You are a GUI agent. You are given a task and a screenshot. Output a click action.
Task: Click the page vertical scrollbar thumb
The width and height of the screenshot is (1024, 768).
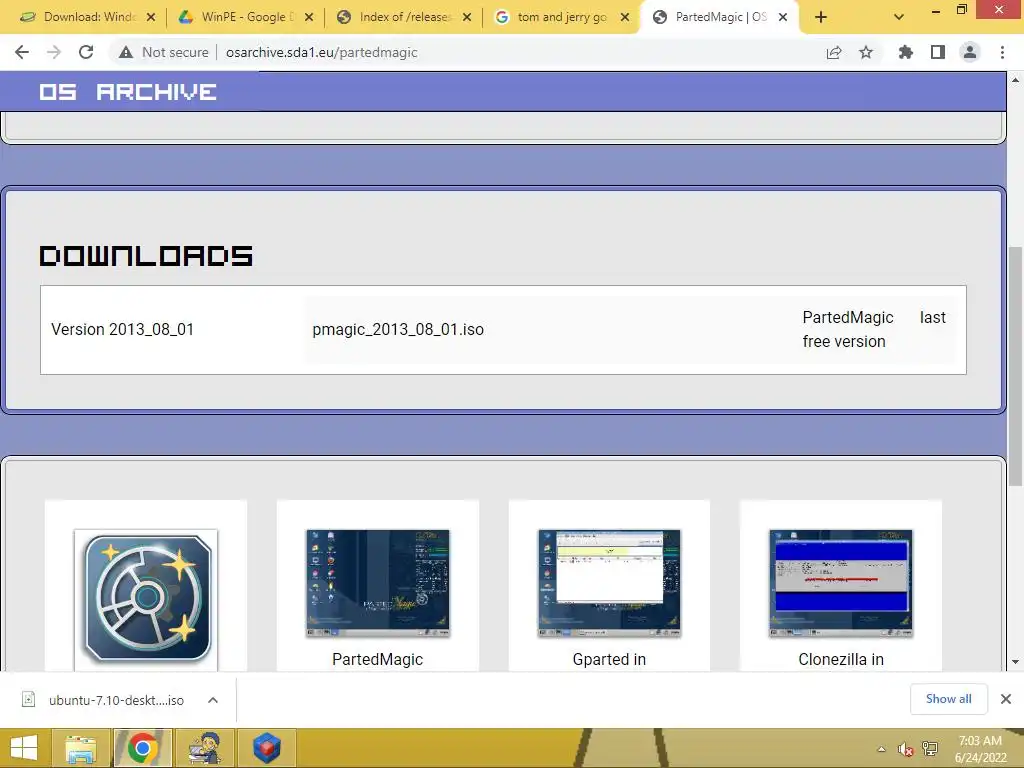[x=1015, y=366]
